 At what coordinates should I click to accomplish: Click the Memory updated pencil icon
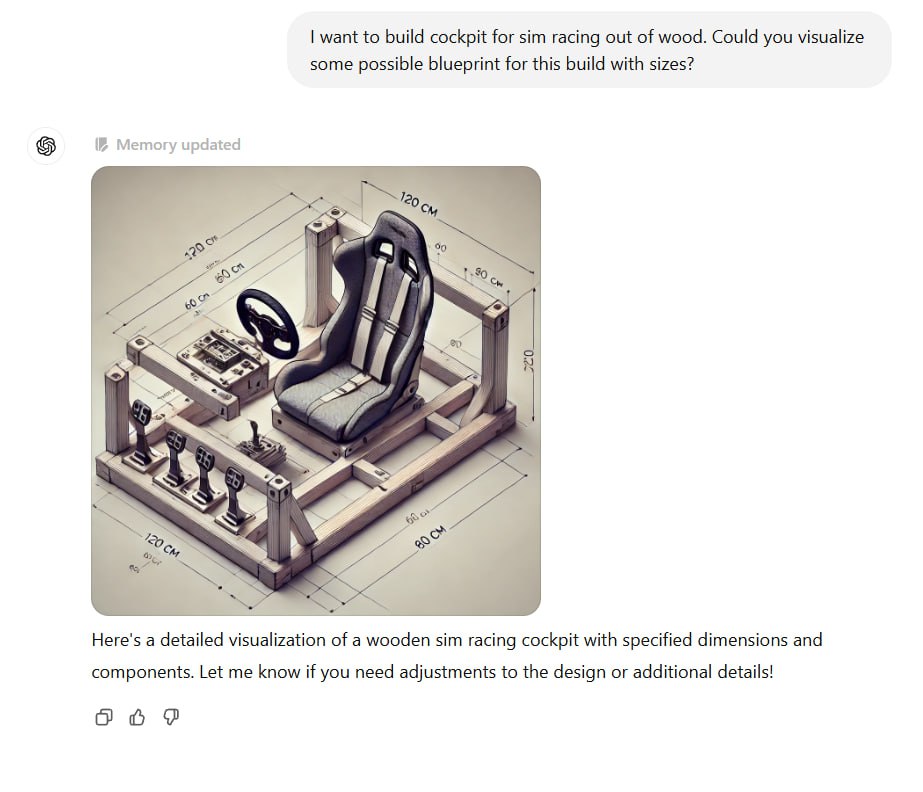(x=101, y=144)
